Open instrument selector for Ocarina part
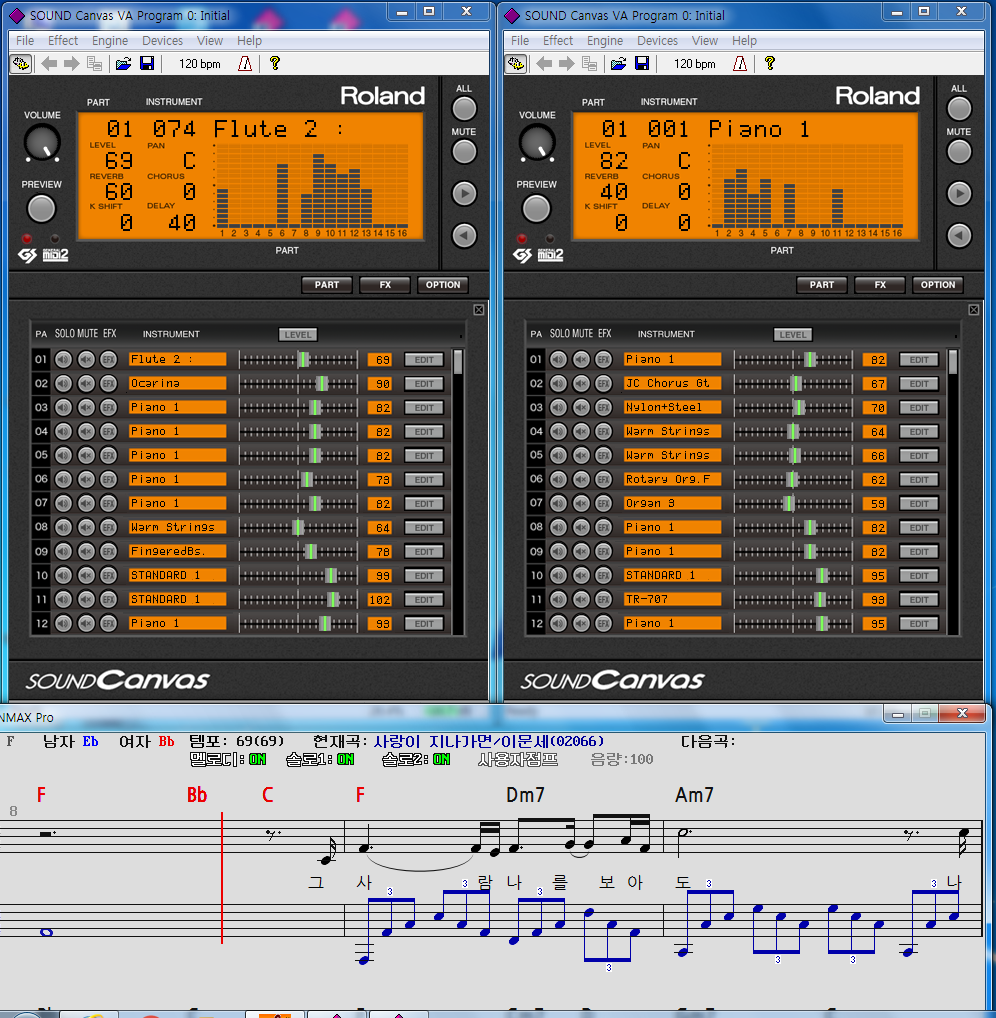Viewport: 996px width, 1018px height. [x=177, y=383]
